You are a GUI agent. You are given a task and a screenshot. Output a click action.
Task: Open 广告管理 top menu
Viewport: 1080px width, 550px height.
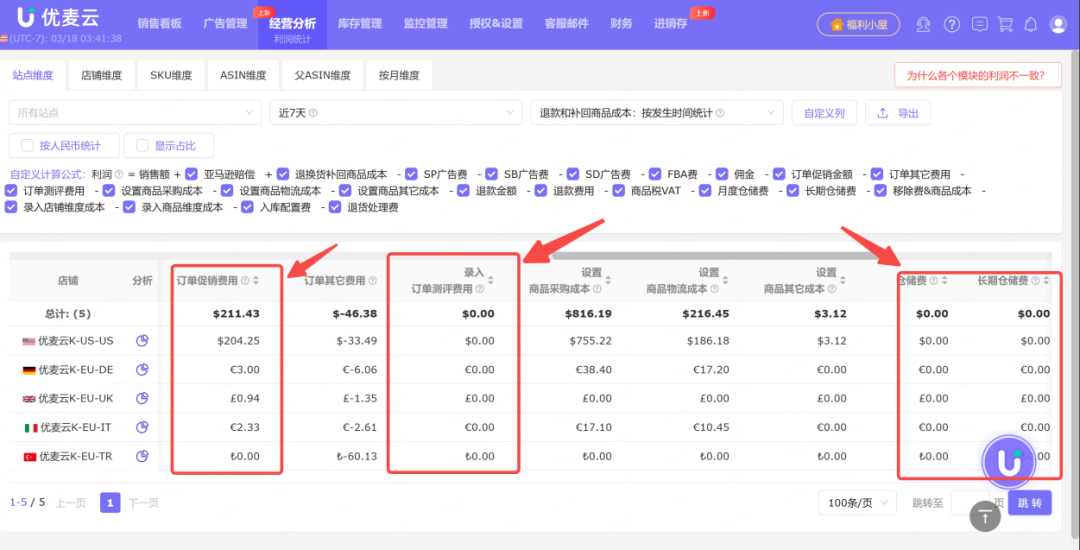pyautogui.click(x=225, y=24)
